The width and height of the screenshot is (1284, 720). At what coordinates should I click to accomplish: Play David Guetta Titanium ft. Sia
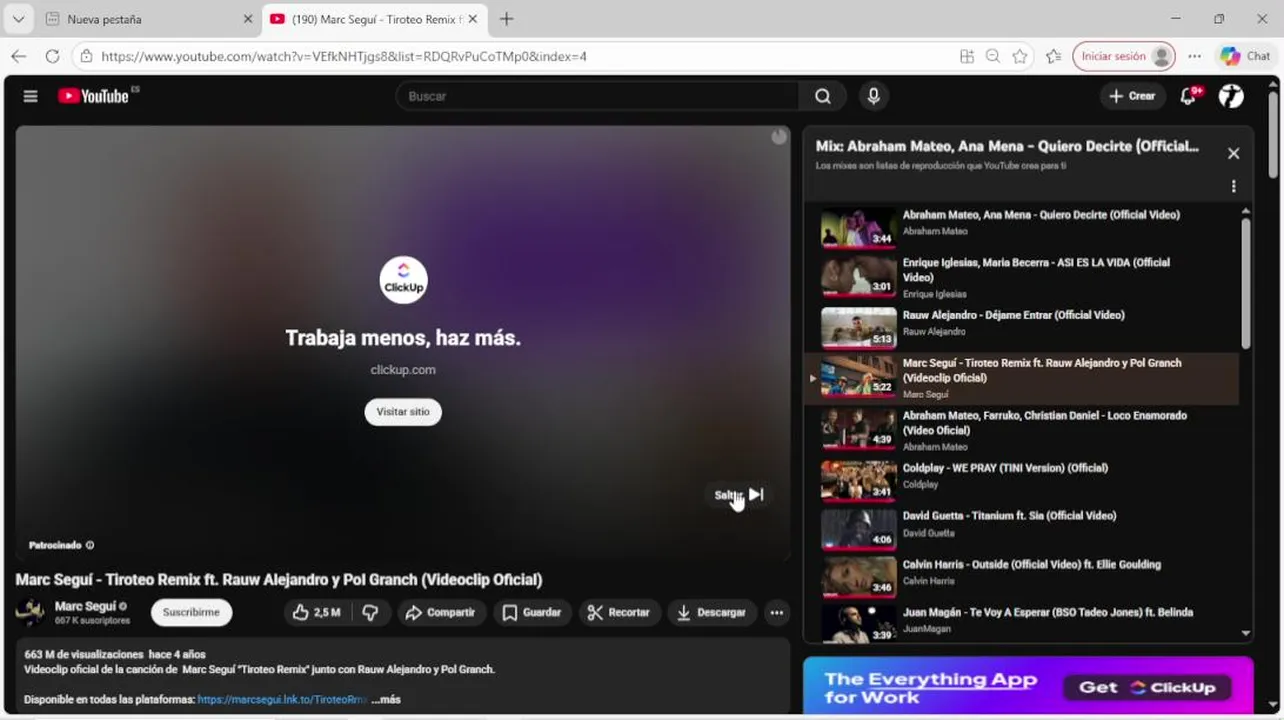[1021, 528]
